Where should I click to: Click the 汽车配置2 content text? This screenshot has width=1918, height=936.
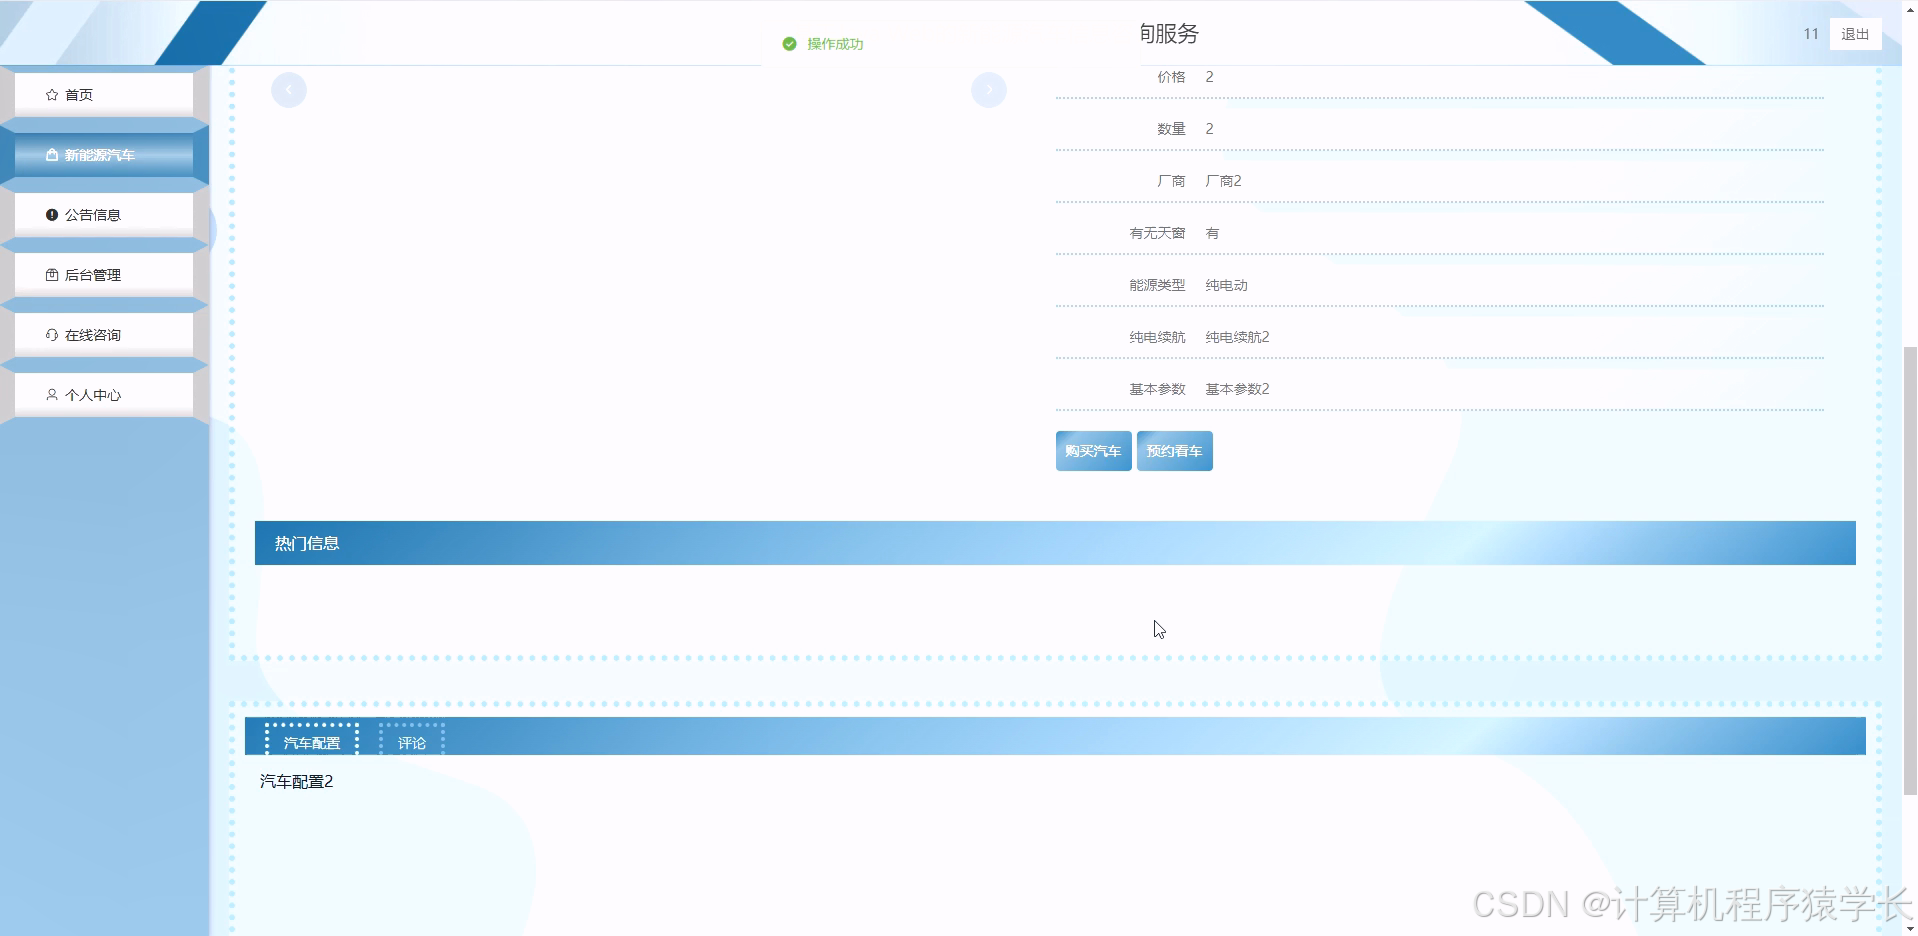[296, 781]
